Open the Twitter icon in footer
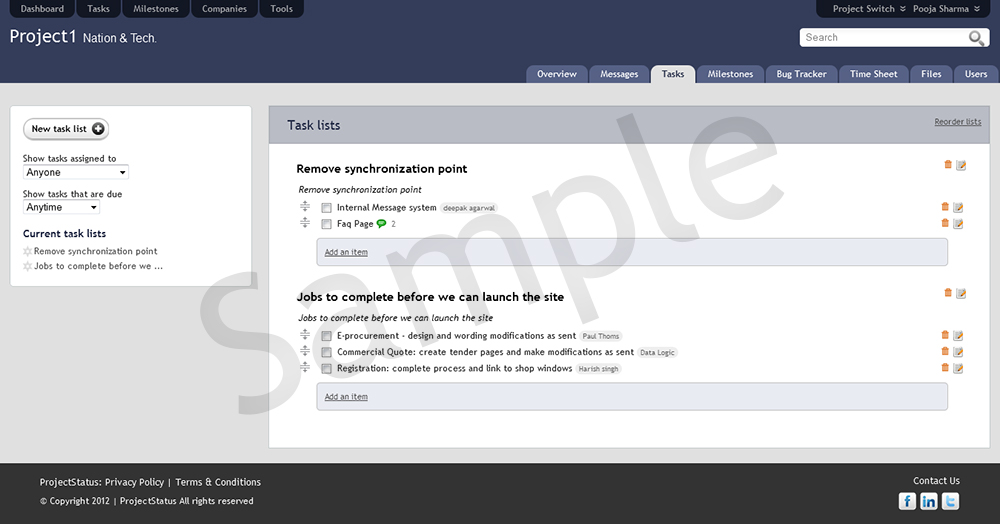This screenshot has height=524, width=1000. [x=951, y=501]
